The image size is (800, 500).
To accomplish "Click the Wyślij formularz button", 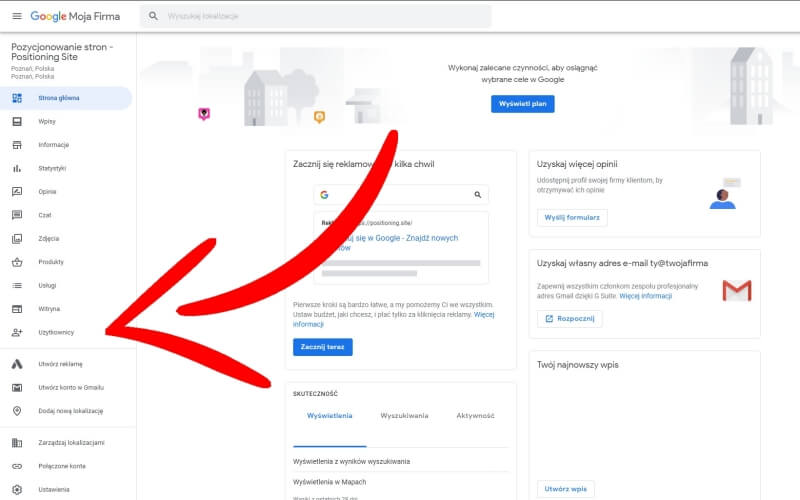I will click(x=572, y=218).
